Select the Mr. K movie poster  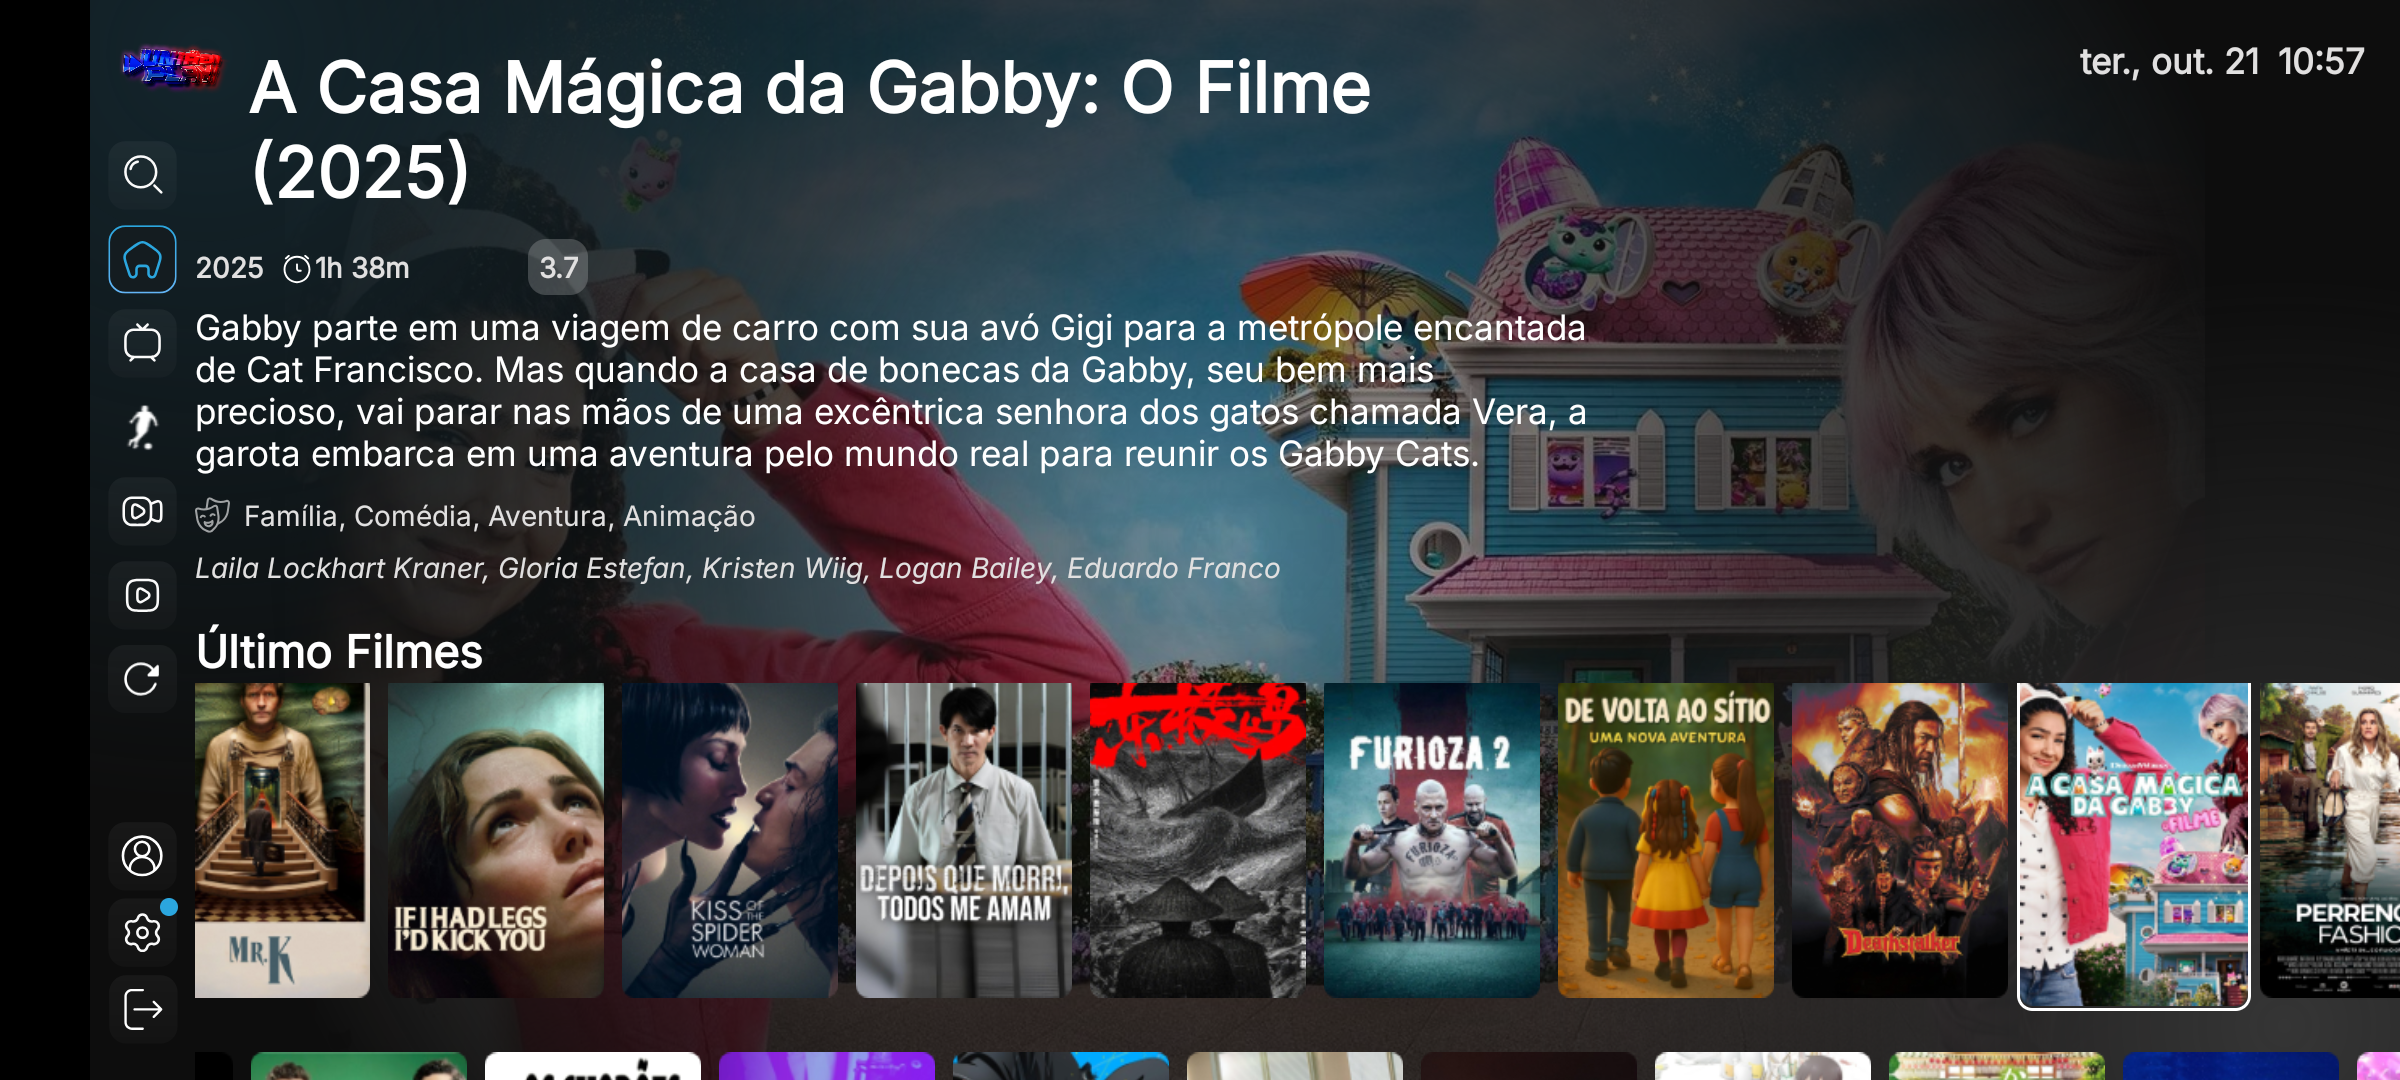(282, 840)
